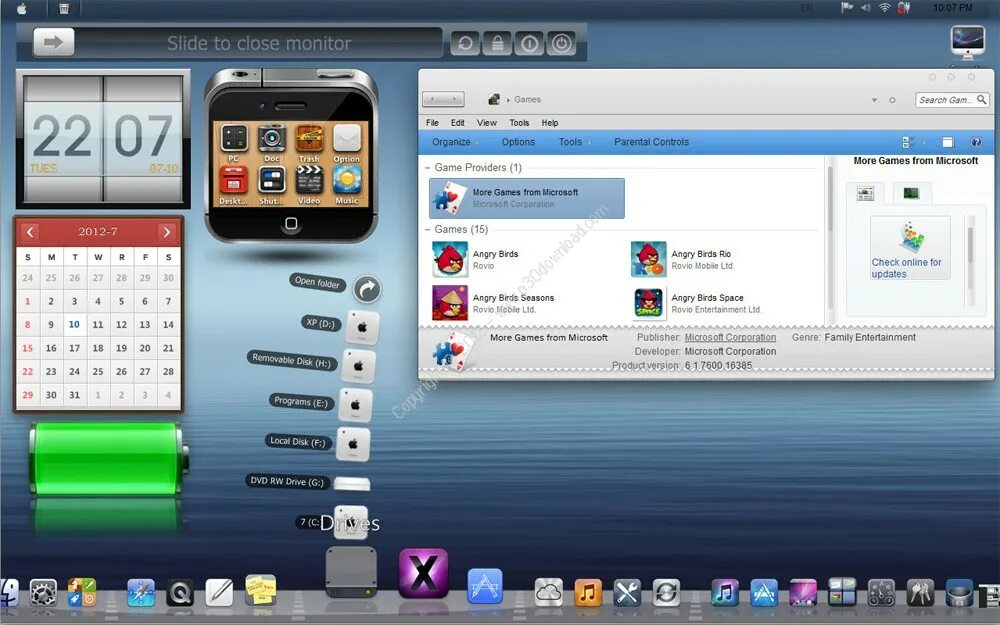The height and width of the screenshot is (625, 1000).
Task: Open the Trash icon on the phone widget
Action: pyautogui.click(x=309, y=138)
